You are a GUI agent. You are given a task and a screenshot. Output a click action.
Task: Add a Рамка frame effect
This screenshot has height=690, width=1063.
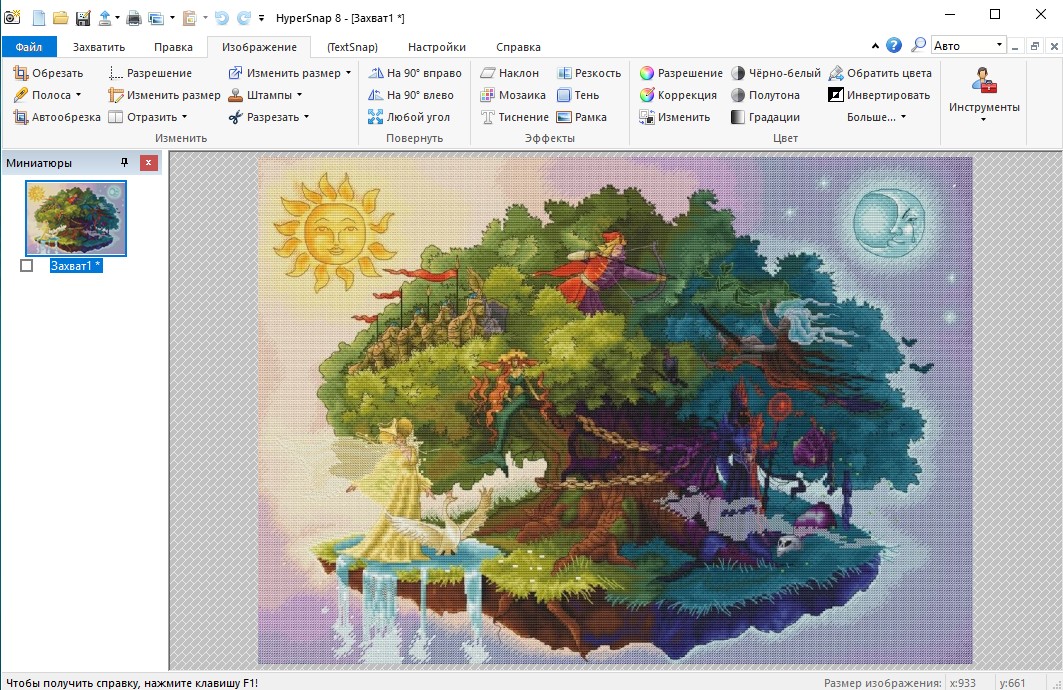[582, 117]
